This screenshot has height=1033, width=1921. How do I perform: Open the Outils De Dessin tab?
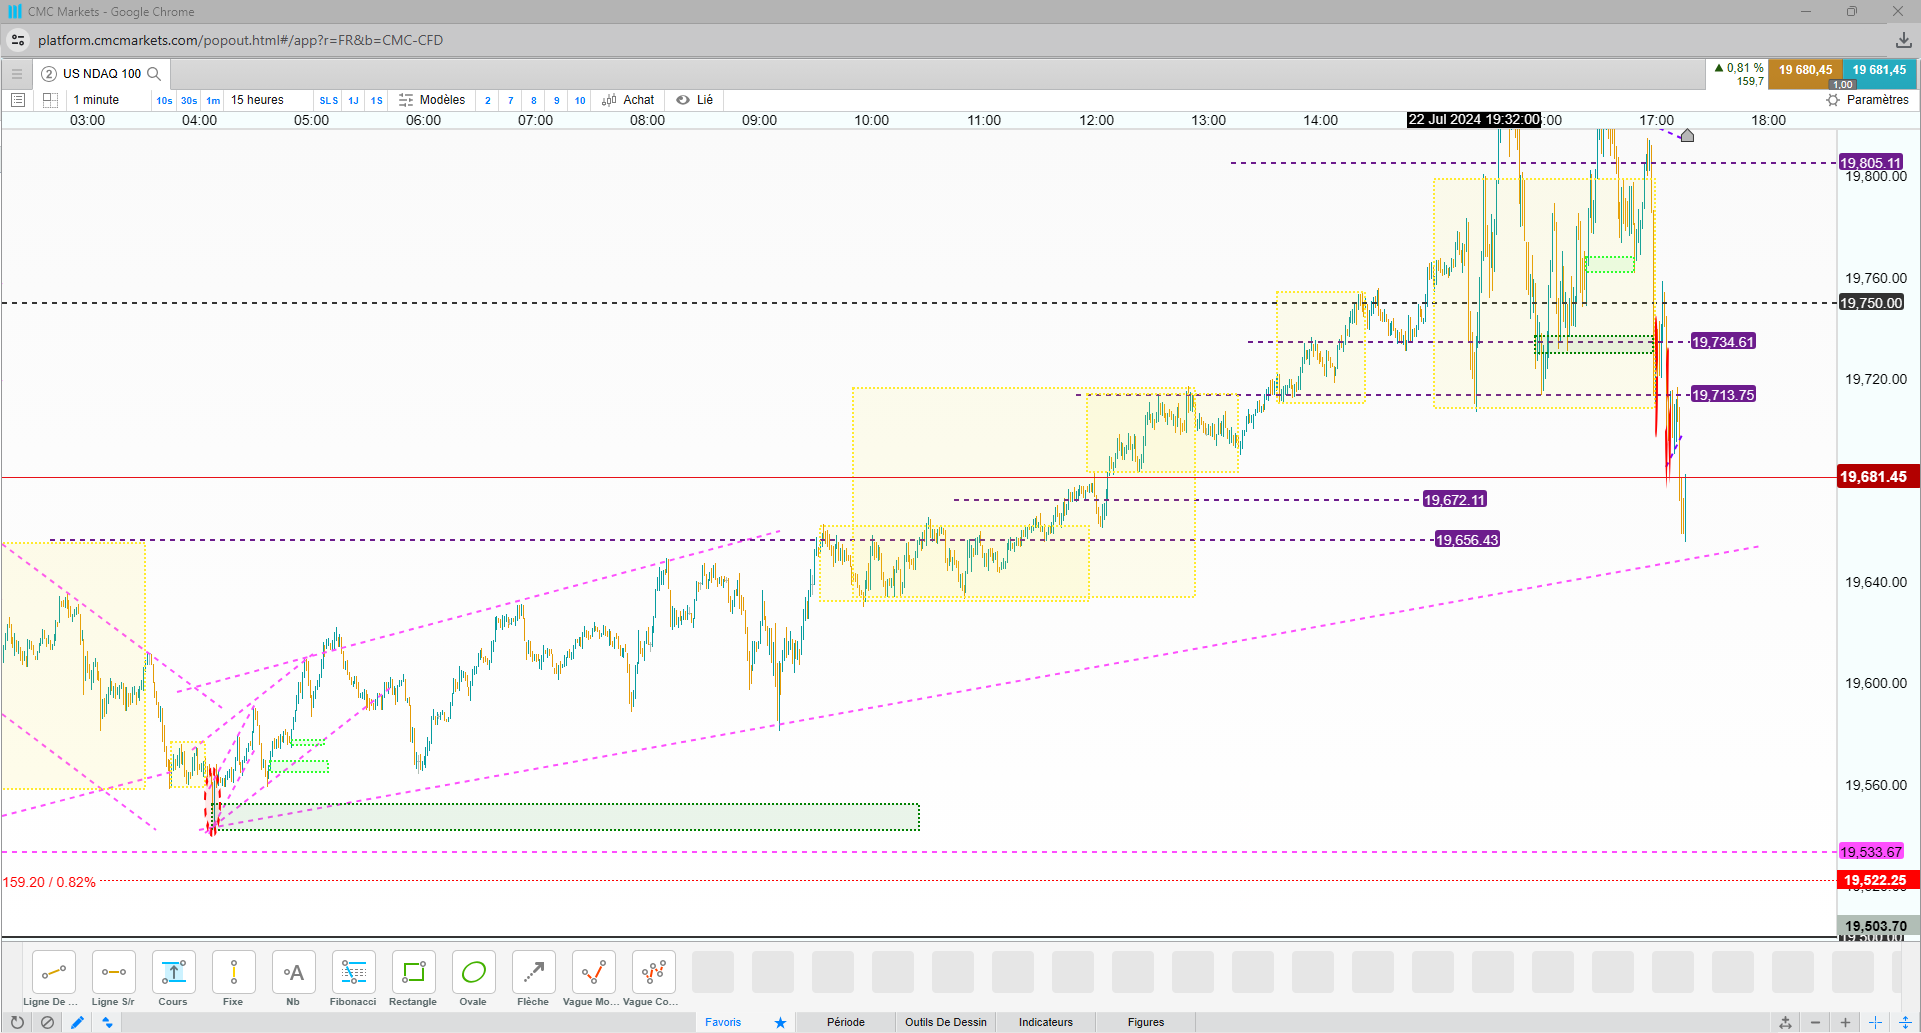pos(945,1022)
